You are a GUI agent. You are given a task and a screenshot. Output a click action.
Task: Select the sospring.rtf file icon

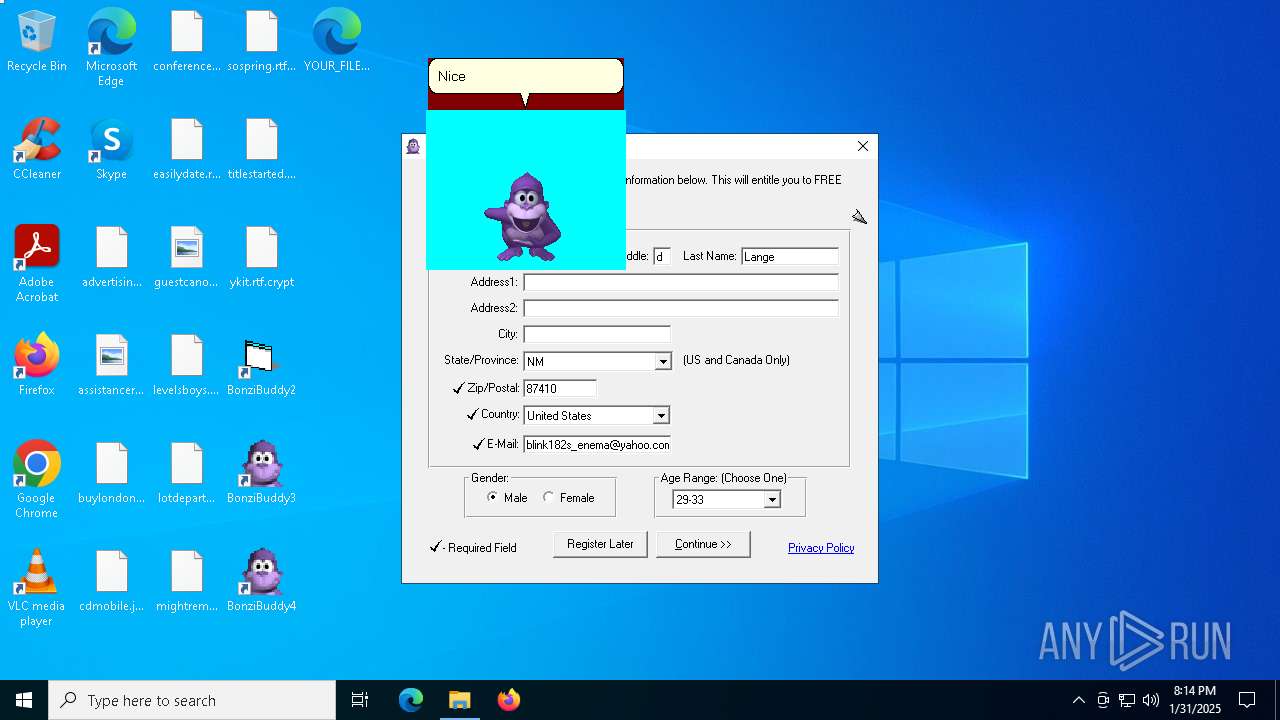(x=262, y=42)
